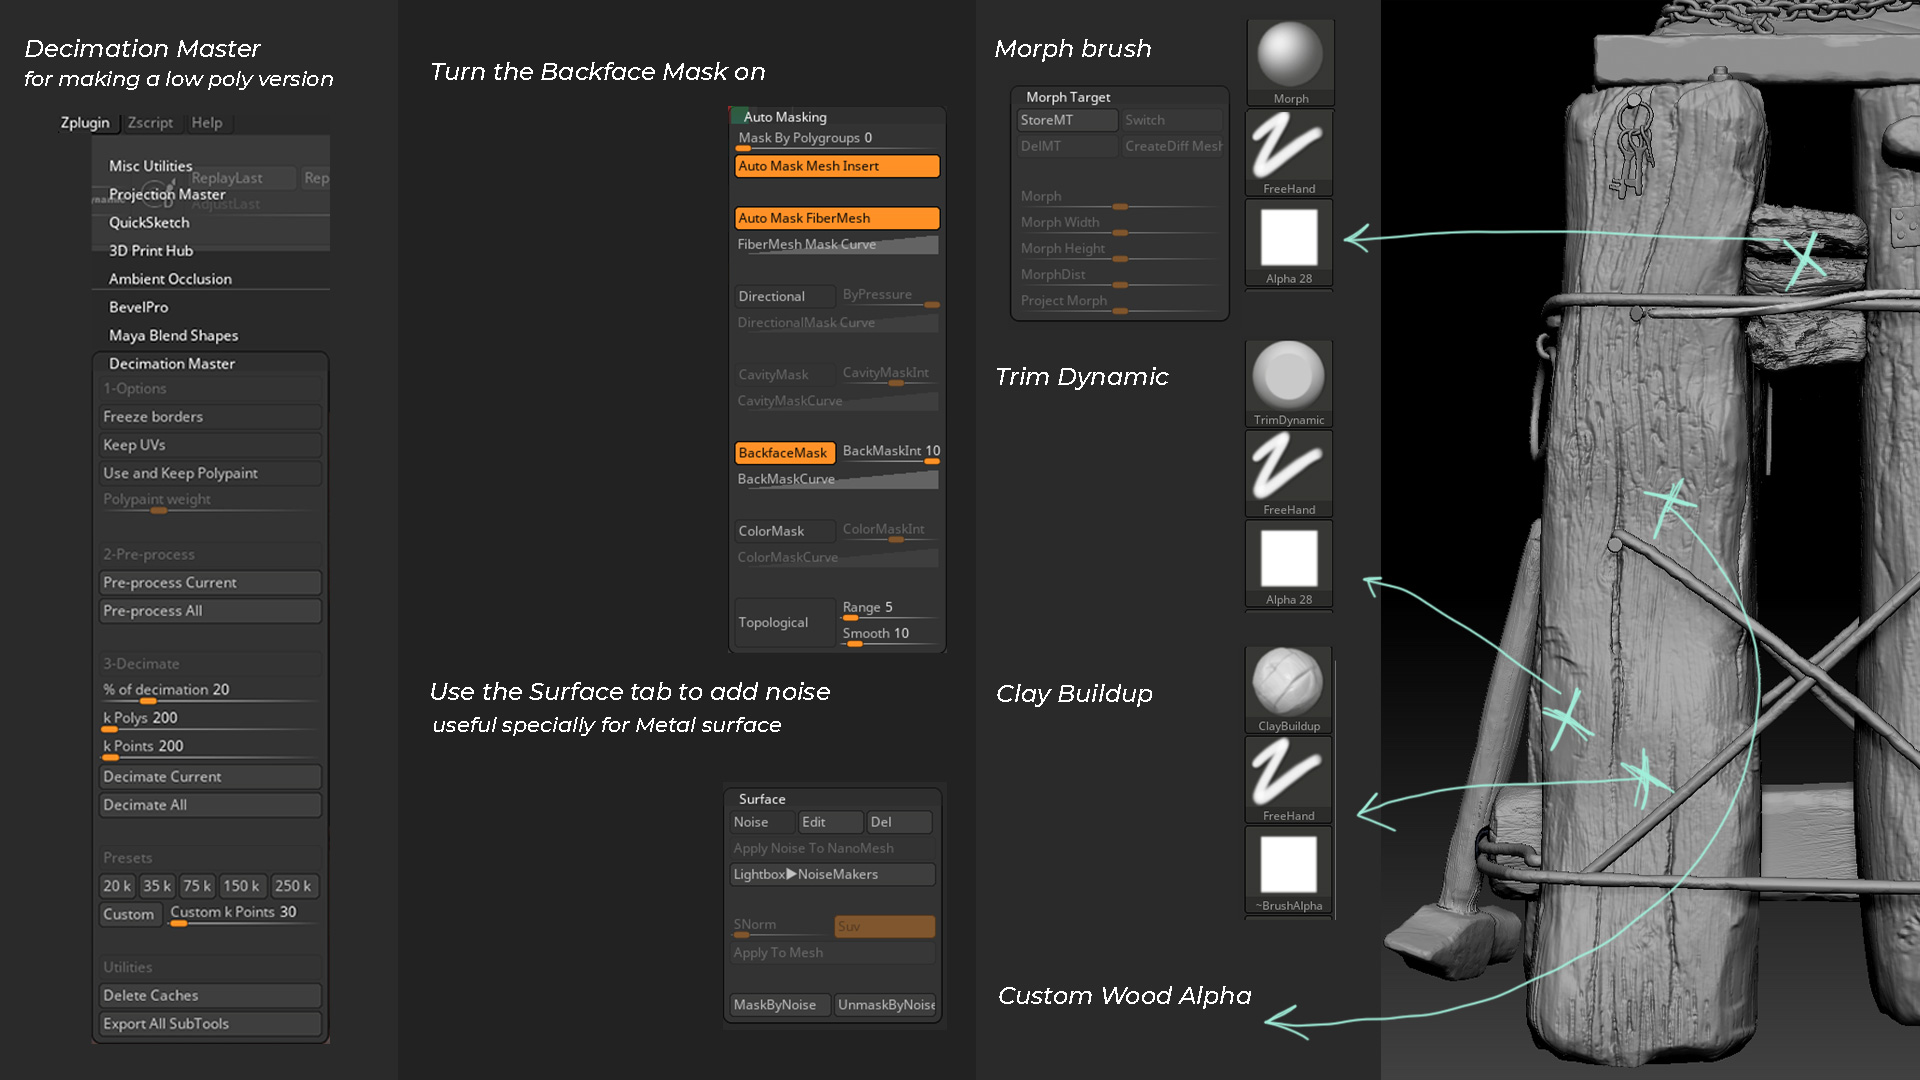Turn off Auto Mask FiberMesh
The height and width of the screenshot is (1080, 1920).
click(x=837, y=218)
